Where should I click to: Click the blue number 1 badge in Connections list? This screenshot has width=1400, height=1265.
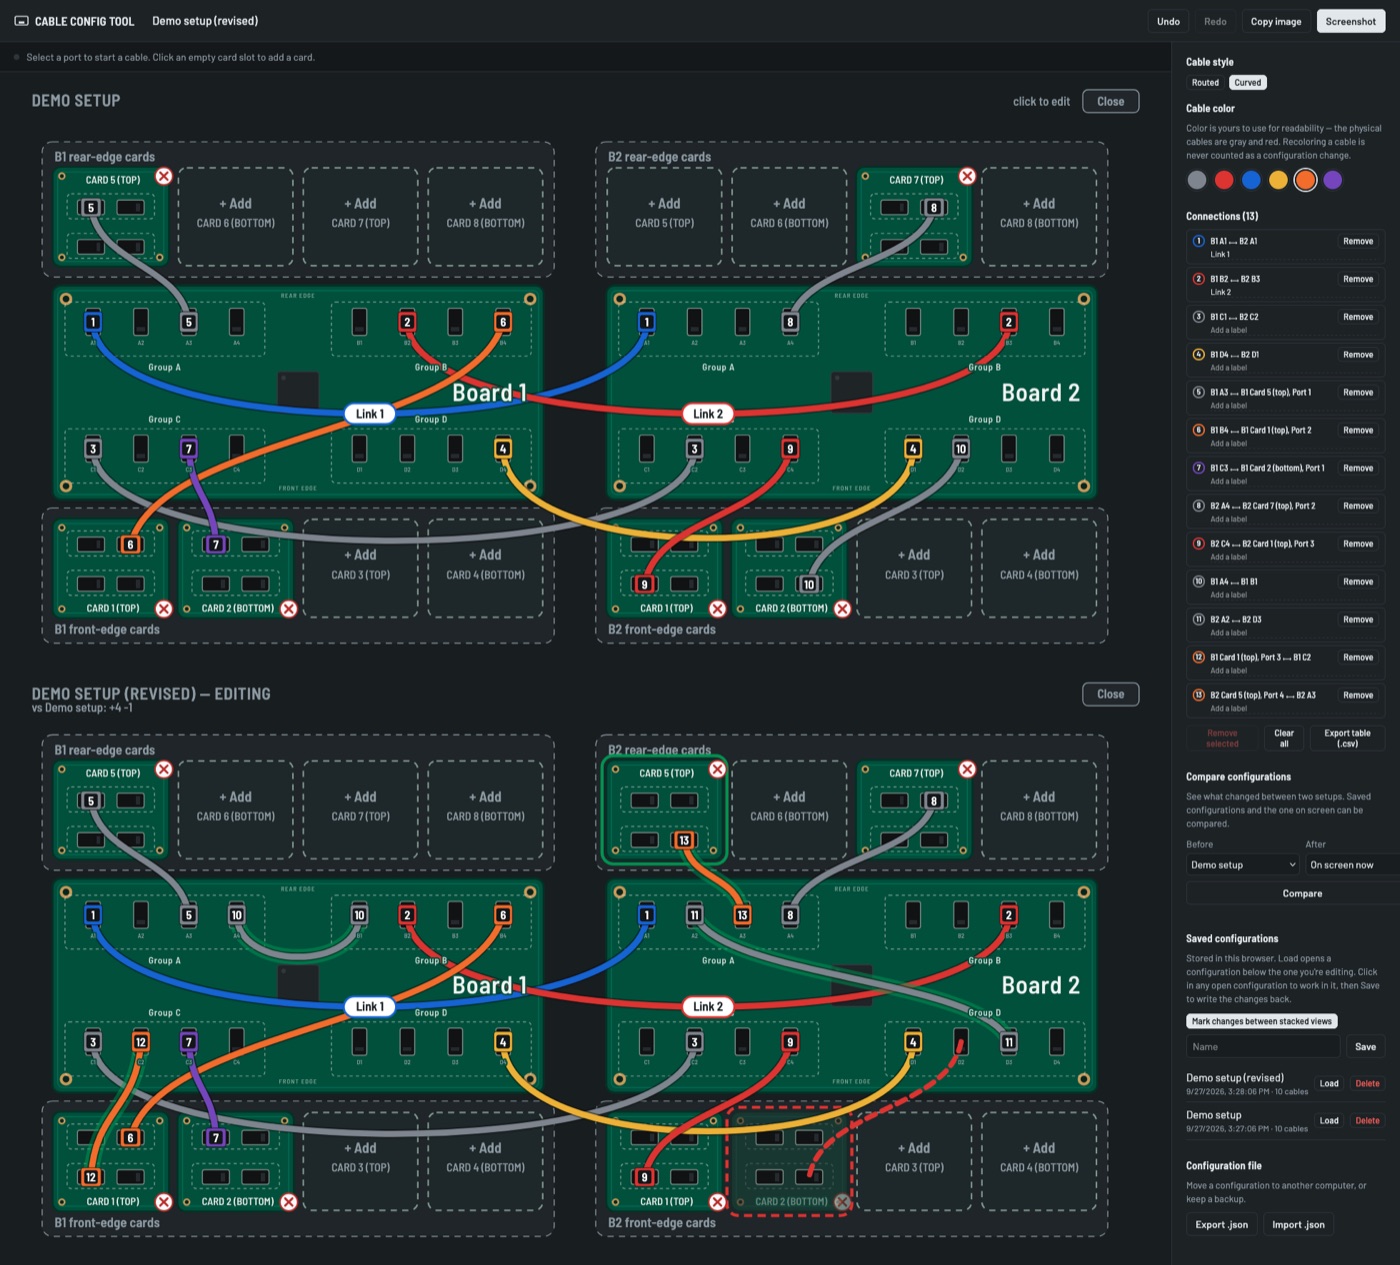pyautogui.click(x=1198, y=241)
